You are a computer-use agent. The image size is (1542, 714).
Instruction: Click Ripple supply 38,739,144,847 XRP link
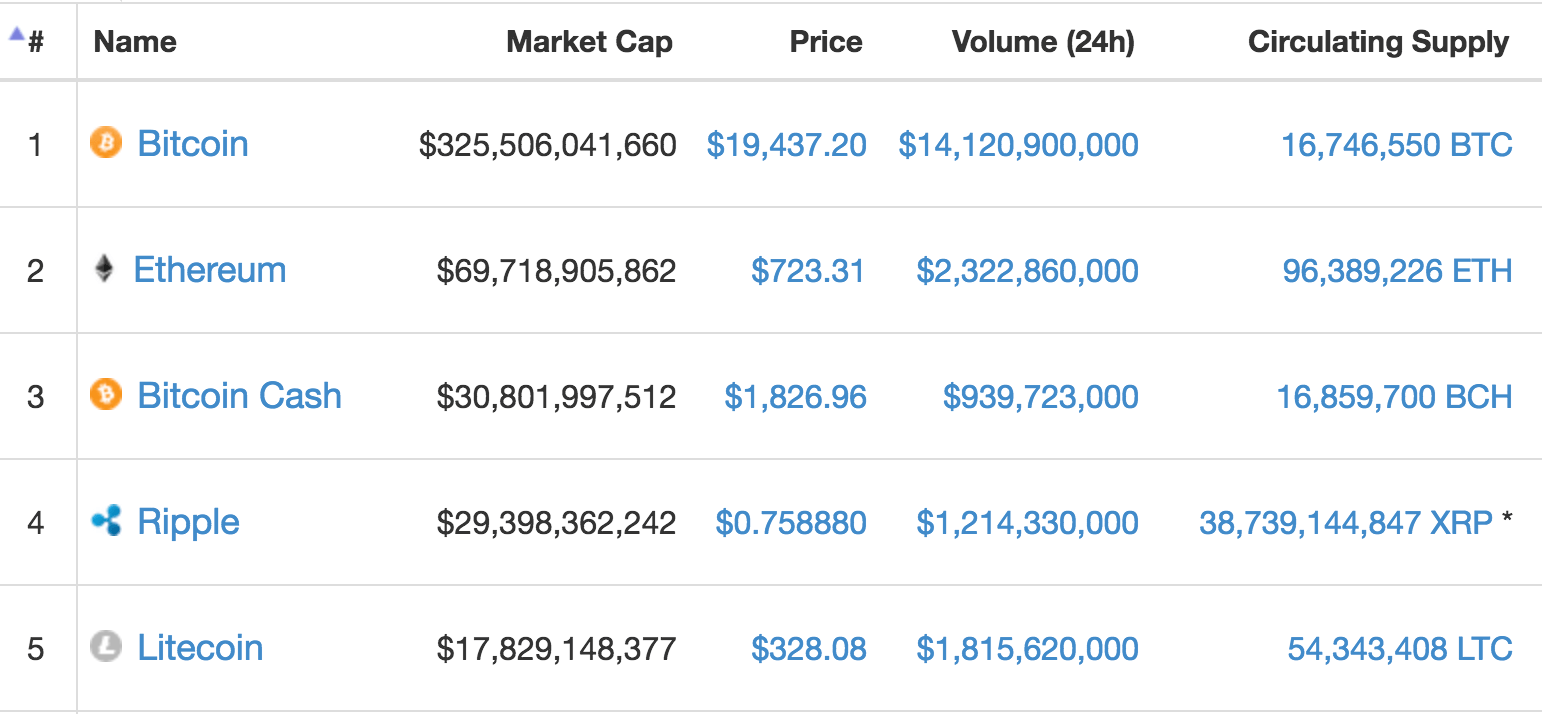[1346, 523]
